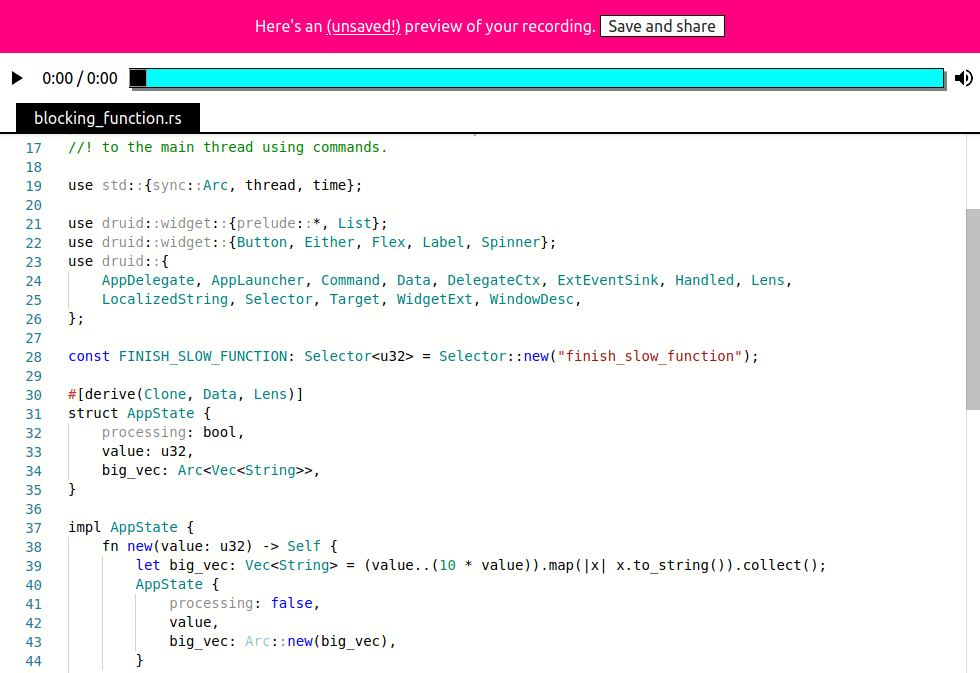Click the ExtEventSink import on line 24
This screenshot has width=980, height=673.
click(x=608, y=280)
